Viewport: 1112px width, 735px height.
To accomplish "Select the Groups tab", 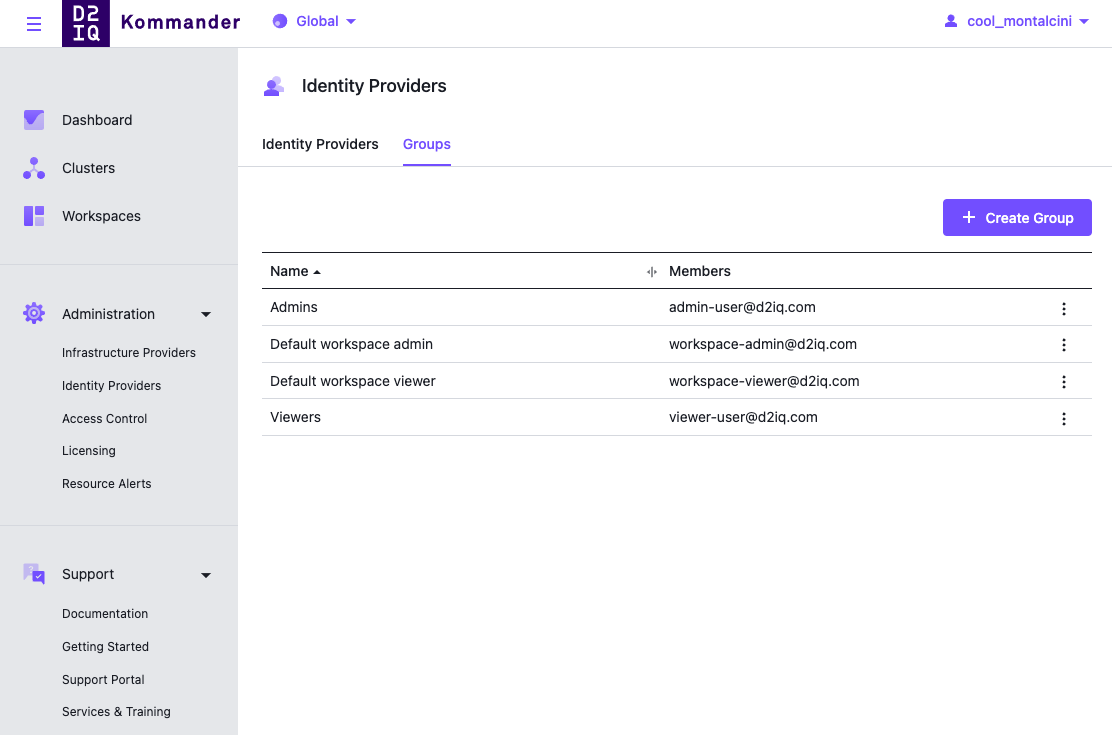I will (x=427, y=144).
